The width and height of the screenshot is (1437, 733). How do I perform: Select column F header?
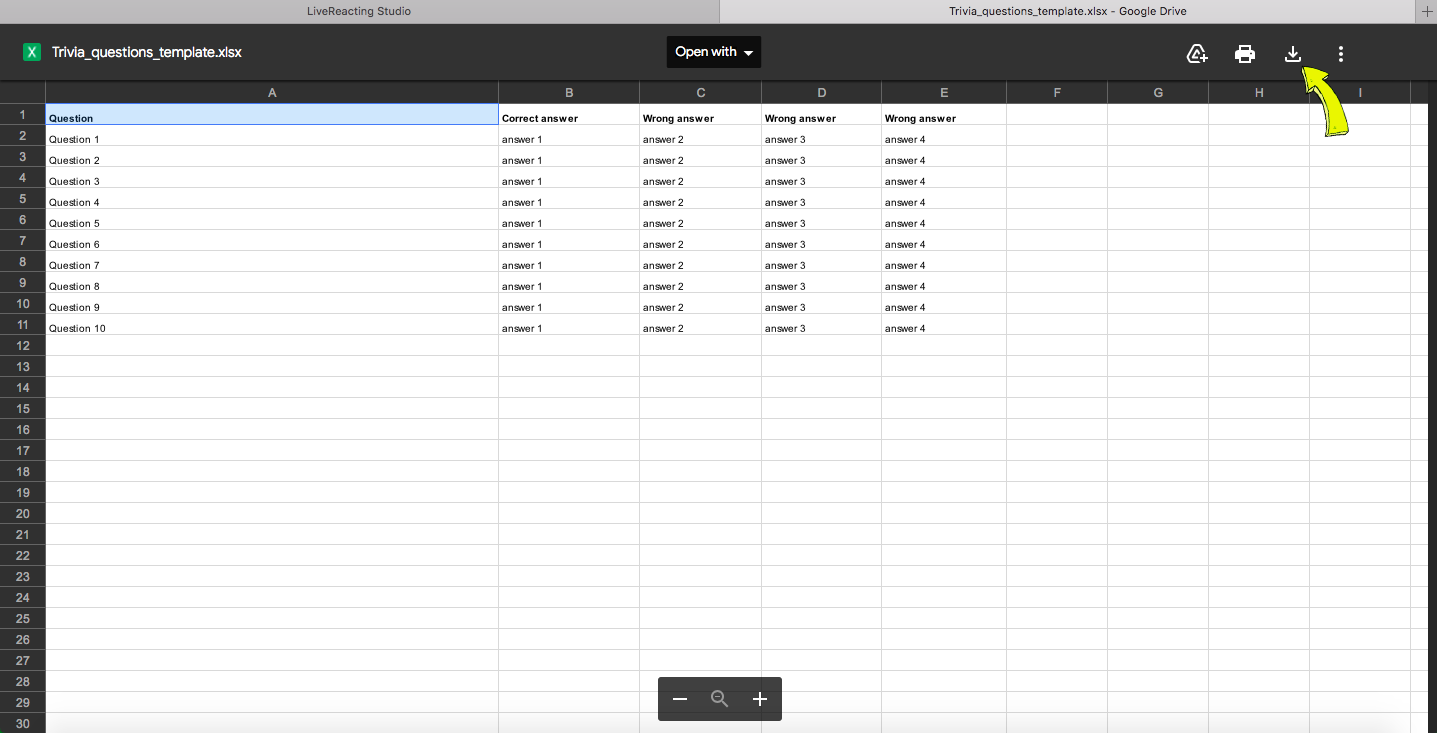(x=1057, y=92)
